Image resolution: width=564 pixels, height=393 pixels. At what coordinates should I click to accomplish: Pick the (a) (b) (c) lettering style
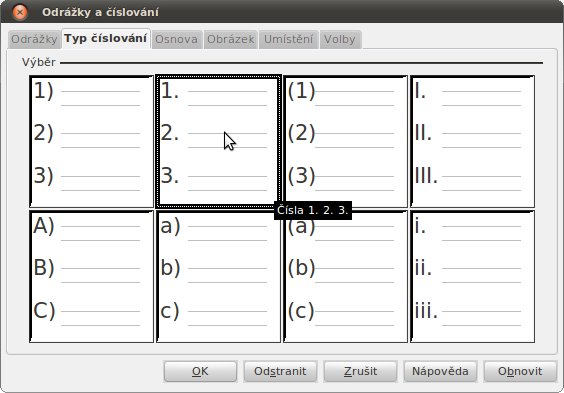pos(345,277)
